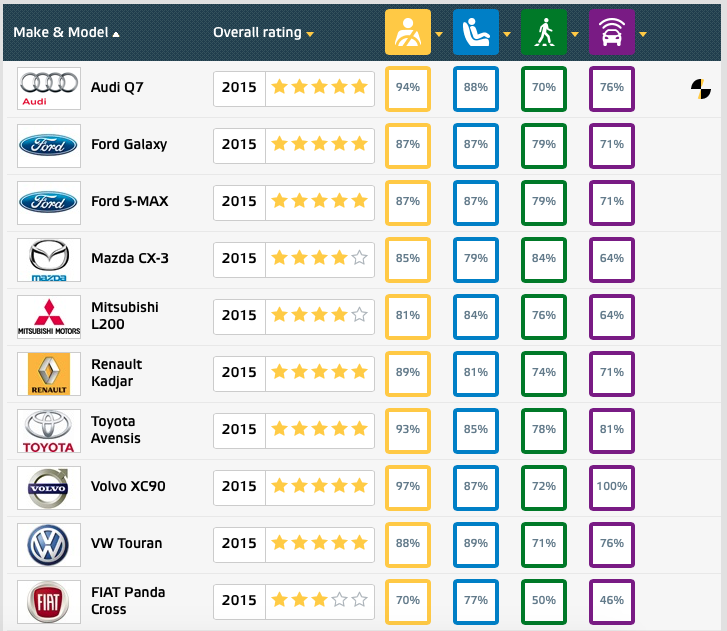The image size is (727, 631).
Task: Click Volvo XC90's 100% safety assist box
Action: (612, 488)
